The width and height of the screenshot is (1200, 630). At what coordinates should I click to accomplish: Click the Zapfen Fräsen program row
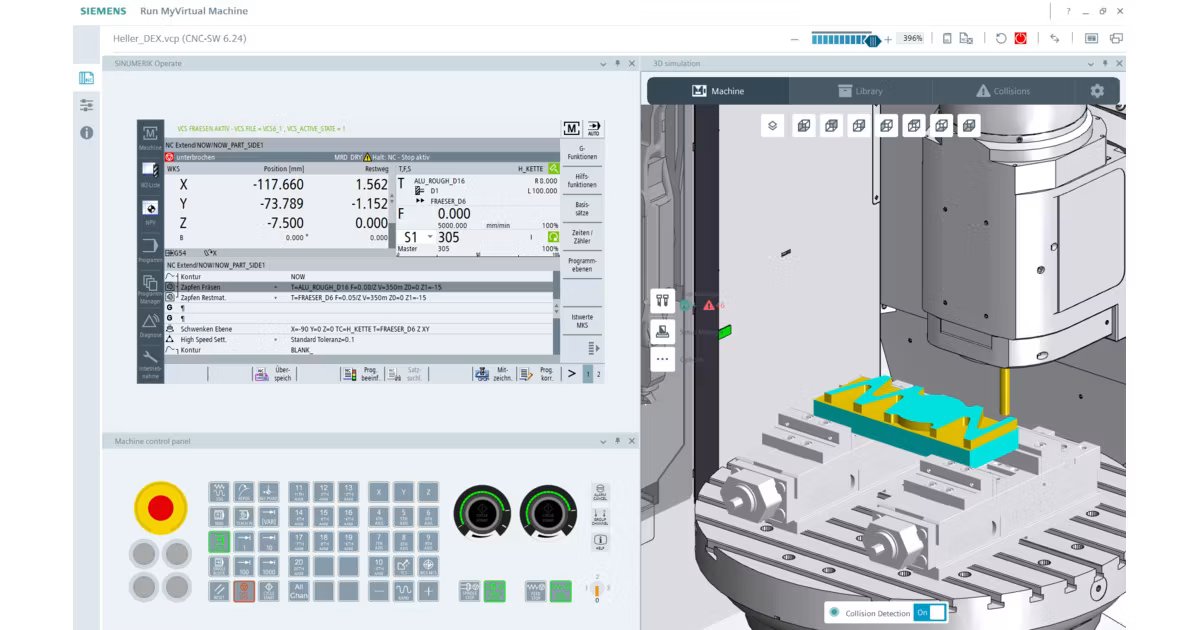(361, 287)
